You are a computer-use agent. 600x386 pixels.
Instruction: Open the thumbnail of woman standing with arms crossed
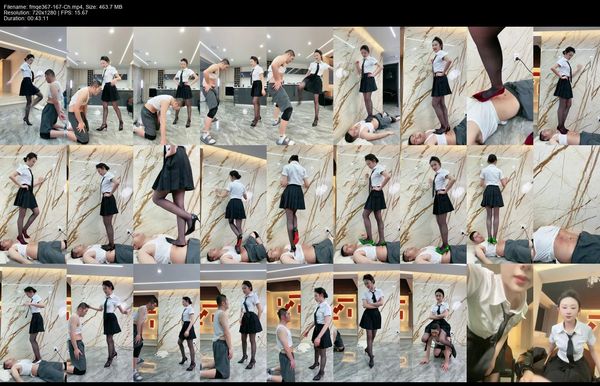coord(367,322)
